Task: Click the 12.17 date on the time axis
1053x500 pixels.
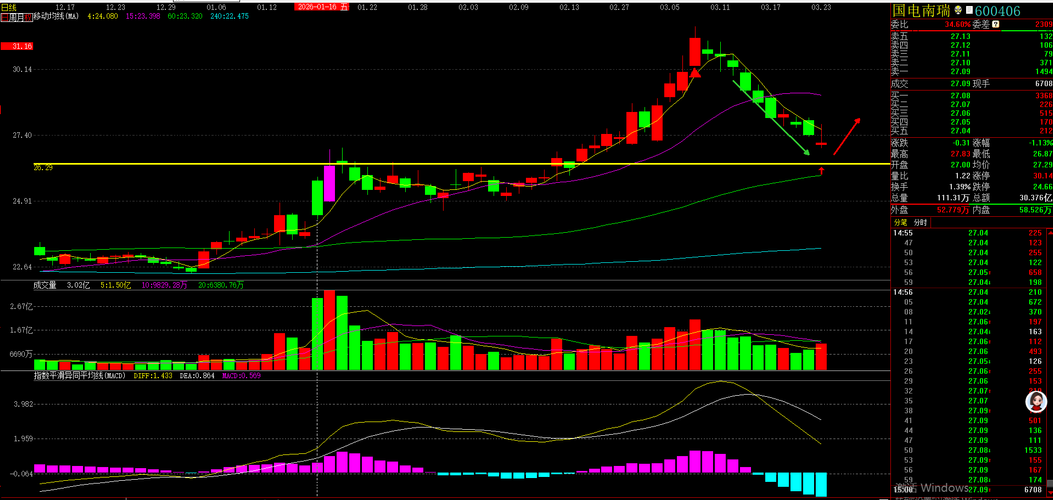Action: point(65,7)
